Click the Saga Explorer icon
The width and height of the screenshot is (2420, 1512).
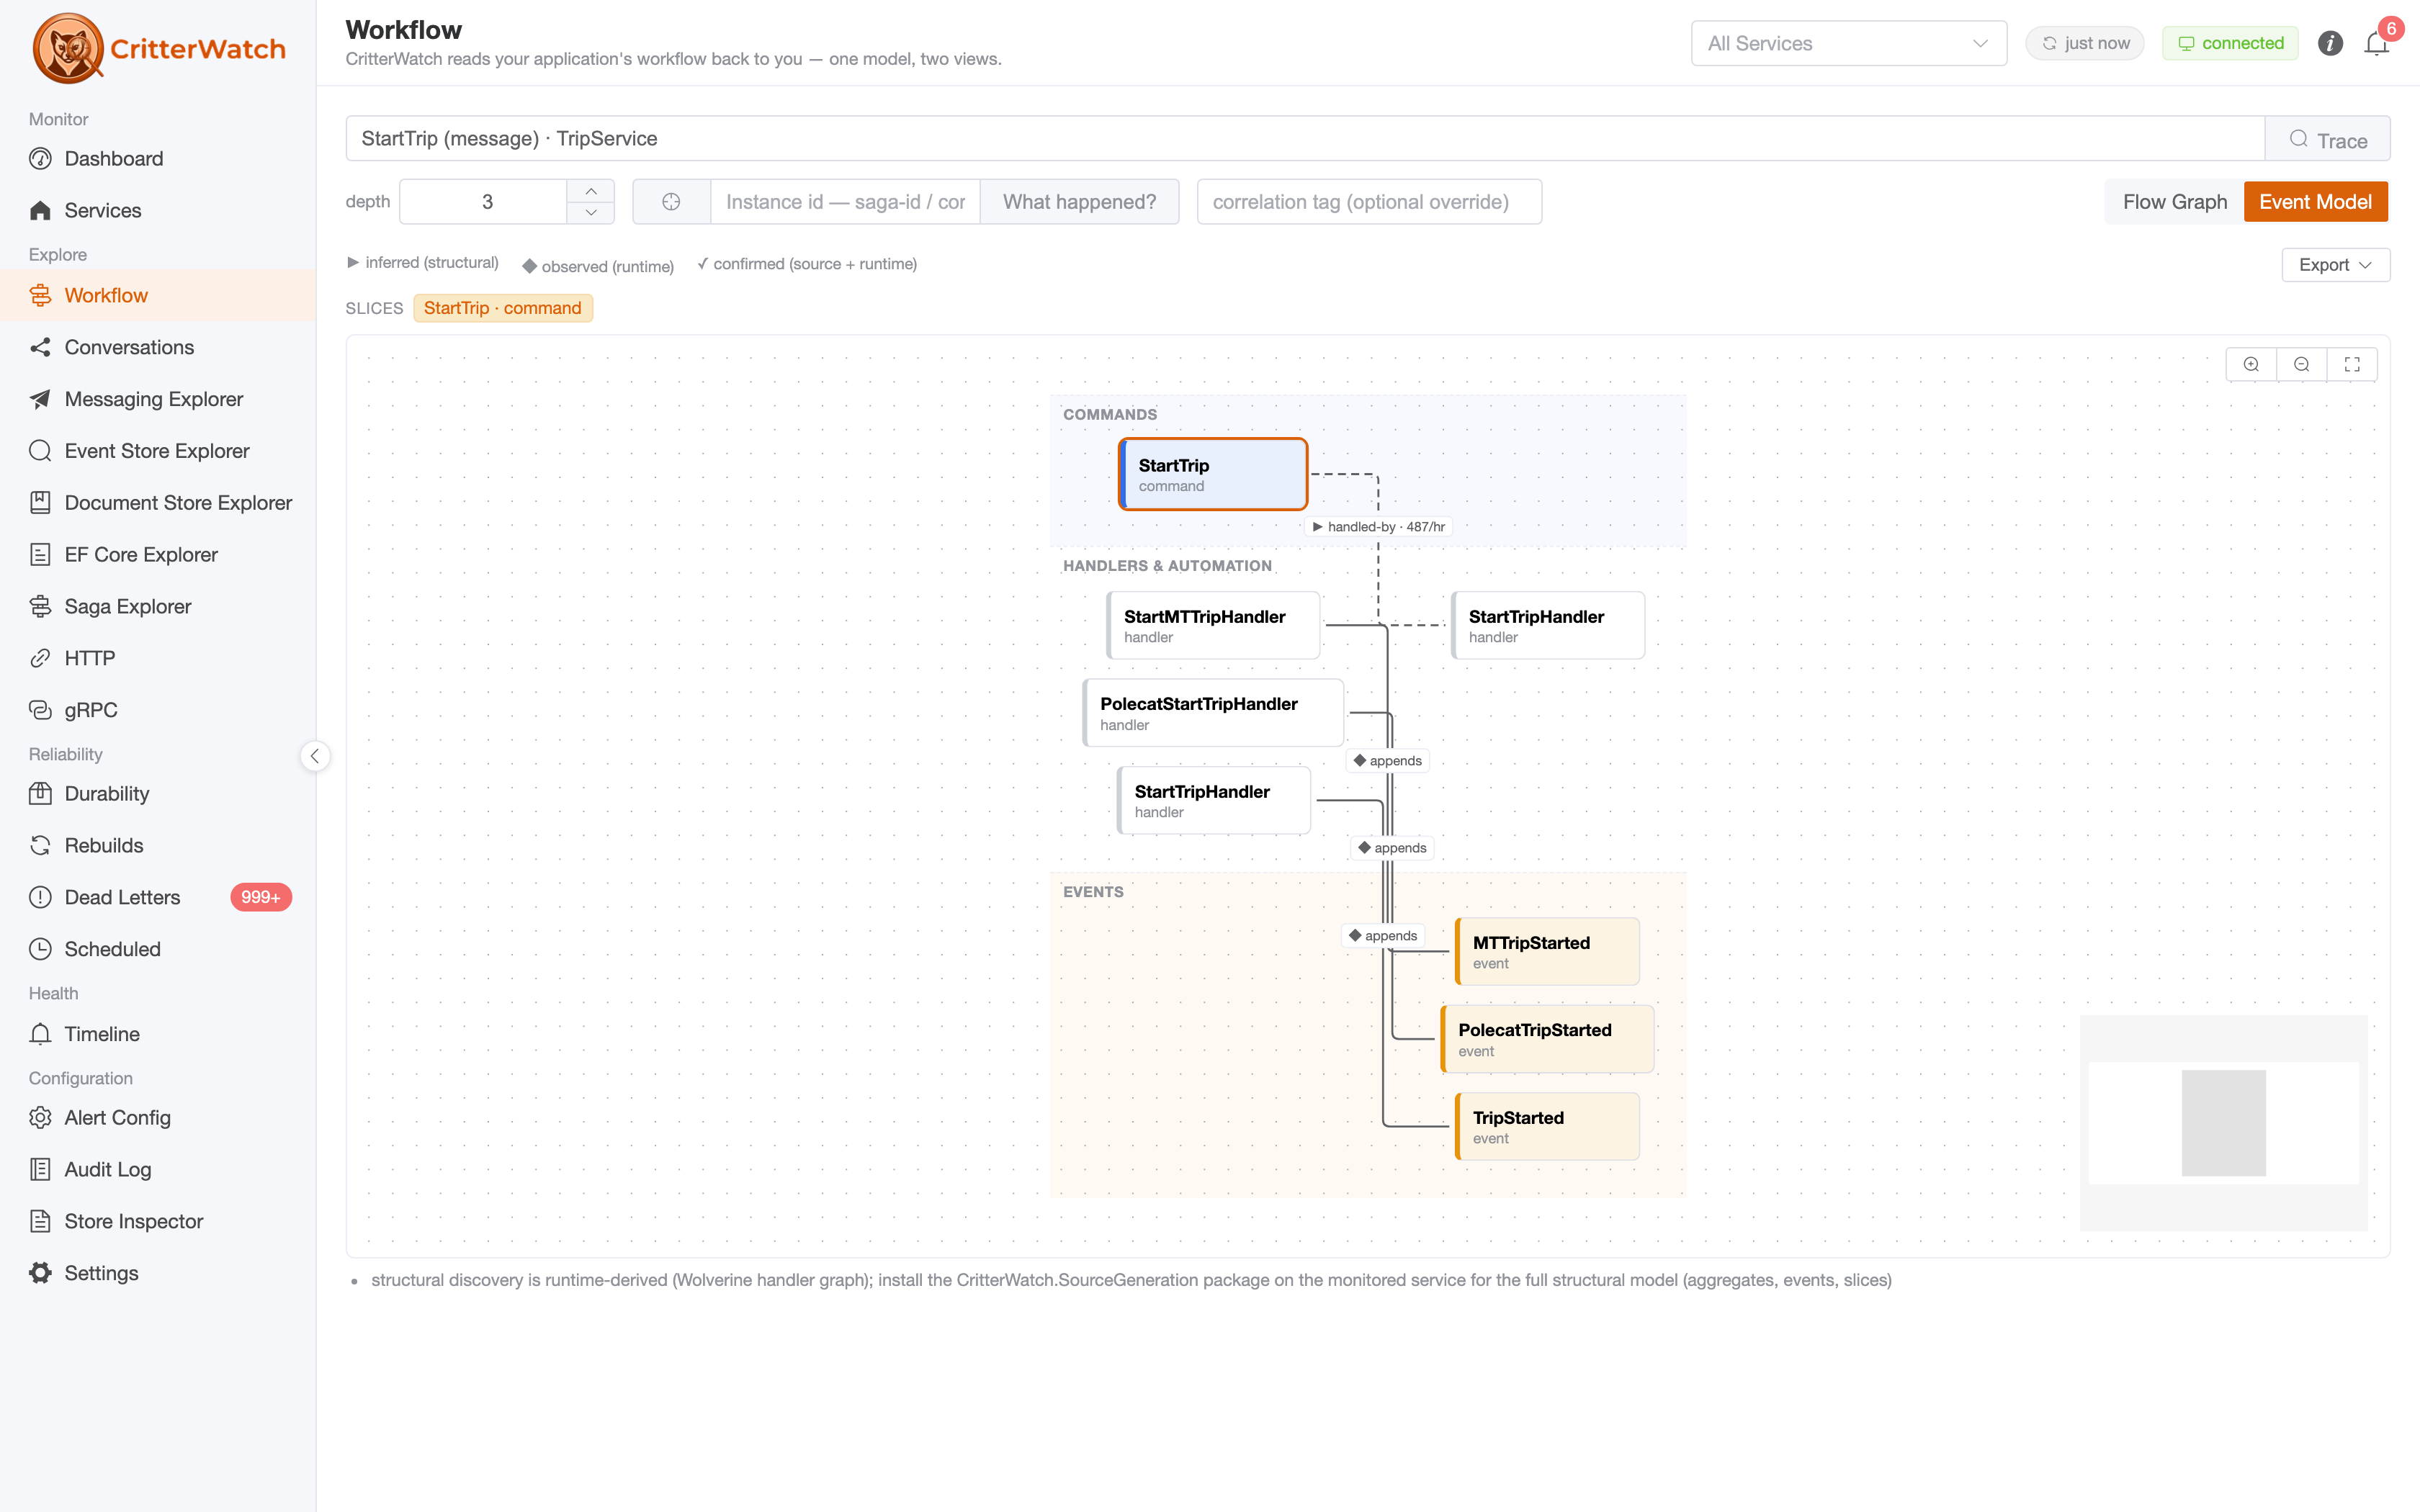click(x=40, y=606)
